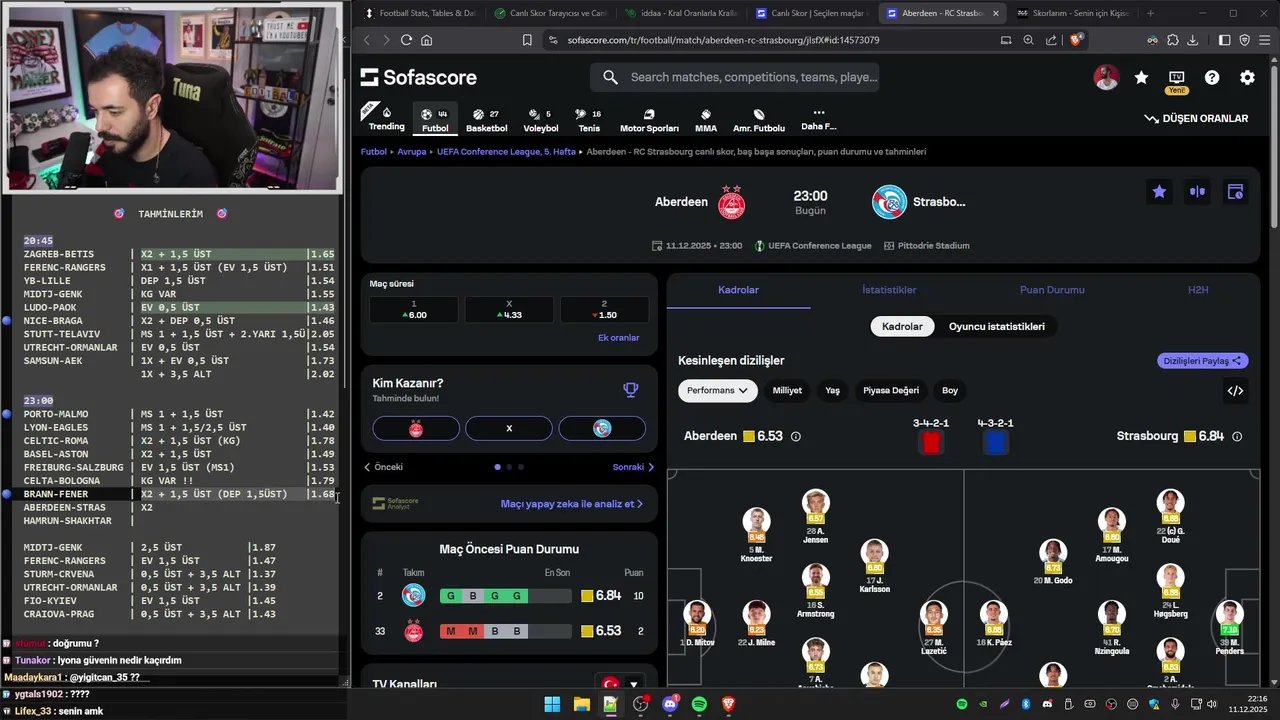The height and width of the screenshot is (720, 1280).
Task: Go to Sonraki in Kim Kazanır
Action: (x=633, y=467)
